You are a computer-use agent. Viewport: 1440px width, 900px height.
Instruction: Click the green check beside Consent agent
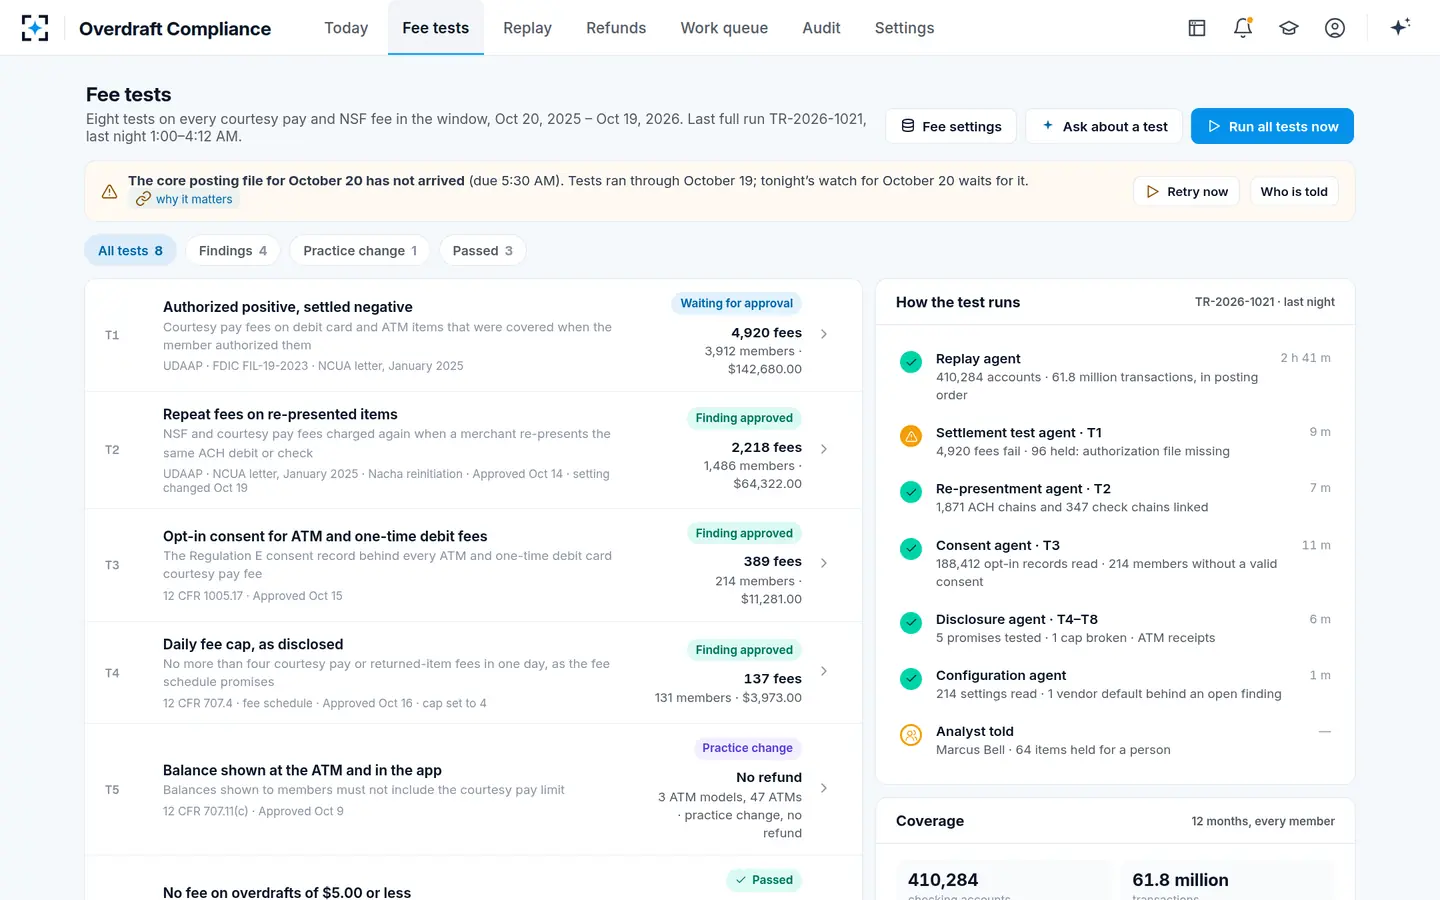point(911,549)
